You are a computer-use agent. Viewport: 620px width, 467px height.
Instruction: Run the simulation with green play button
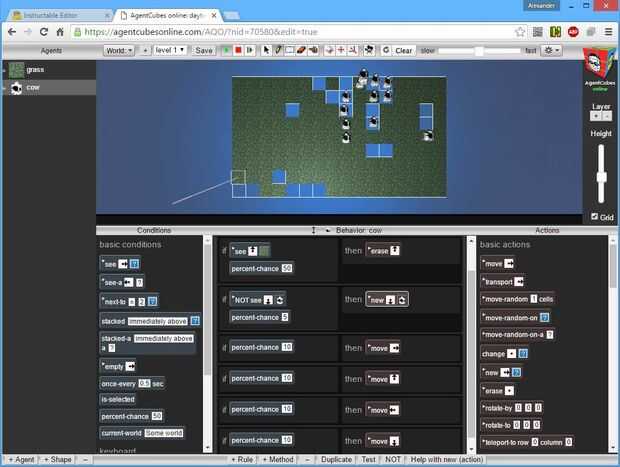tap(226, 51)
